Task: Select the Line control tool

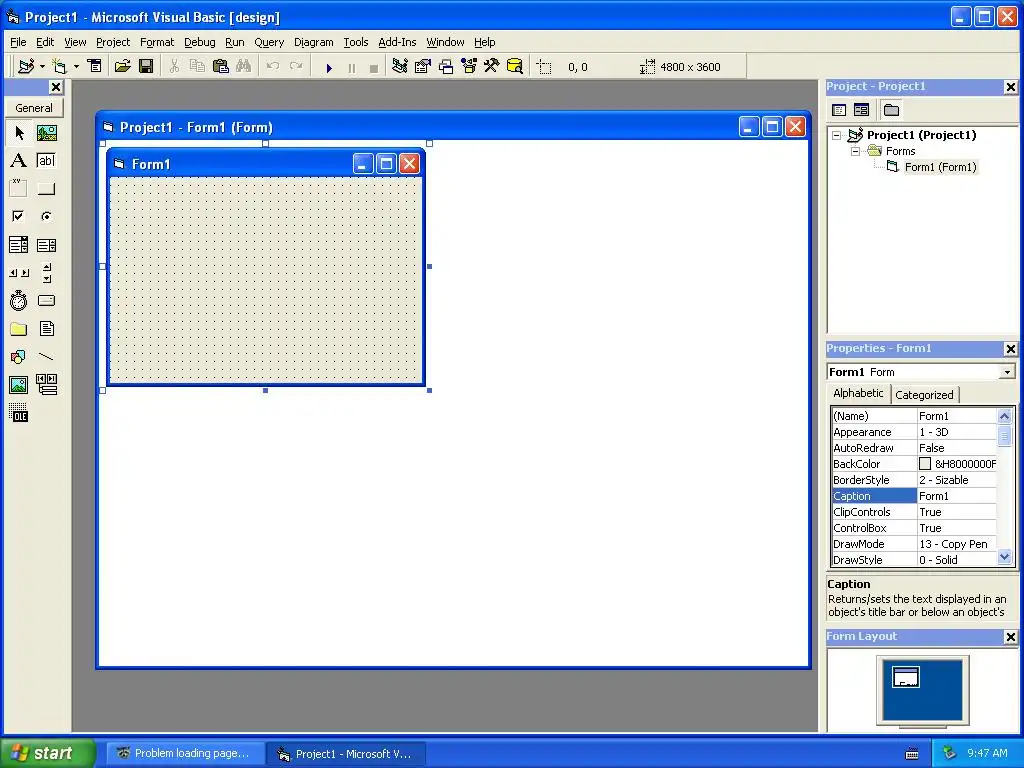Action: pyautogui.click(x=46, y=357)
